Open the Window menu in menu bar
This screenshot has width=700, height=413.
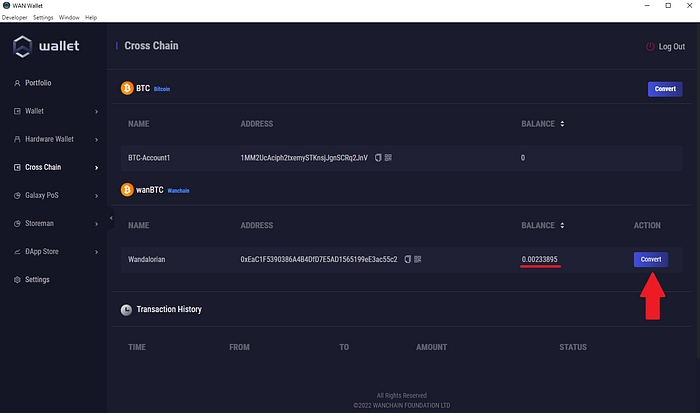pos(69,18)
